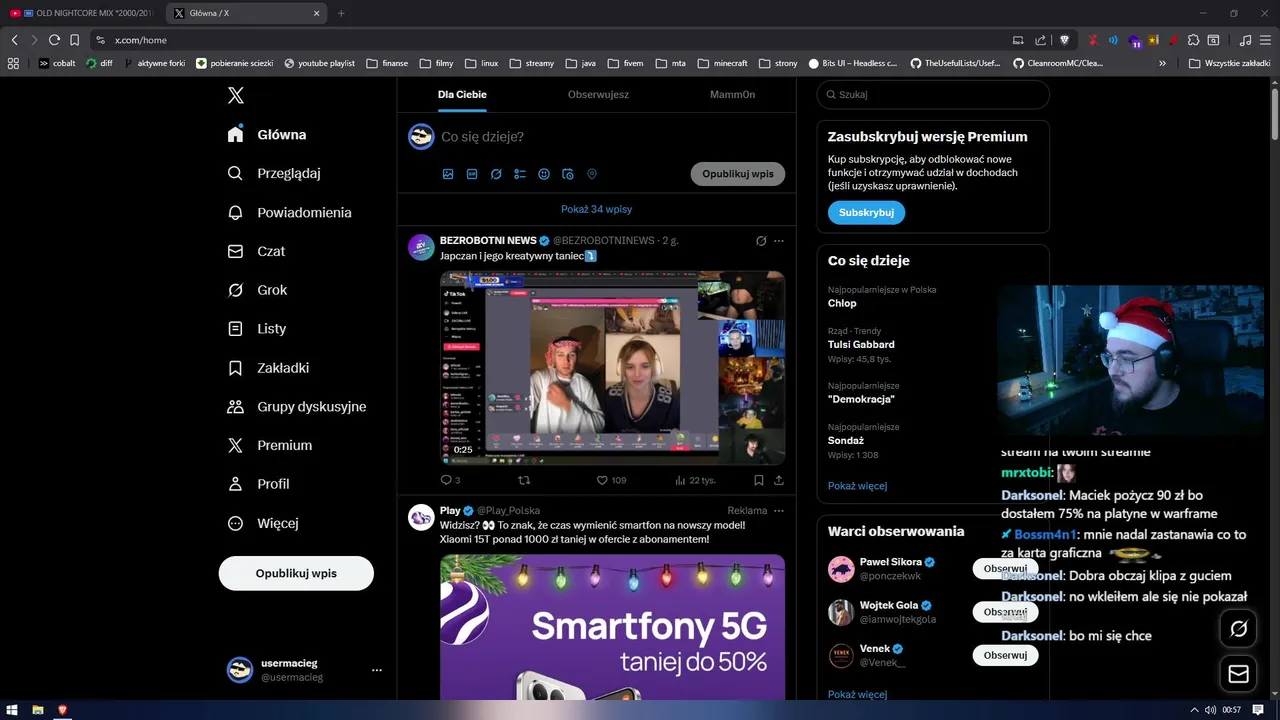The height and width of the screenshot is (720, 1280).
Task: View post analytics showing 22 tys.
Action: (695, 480)
